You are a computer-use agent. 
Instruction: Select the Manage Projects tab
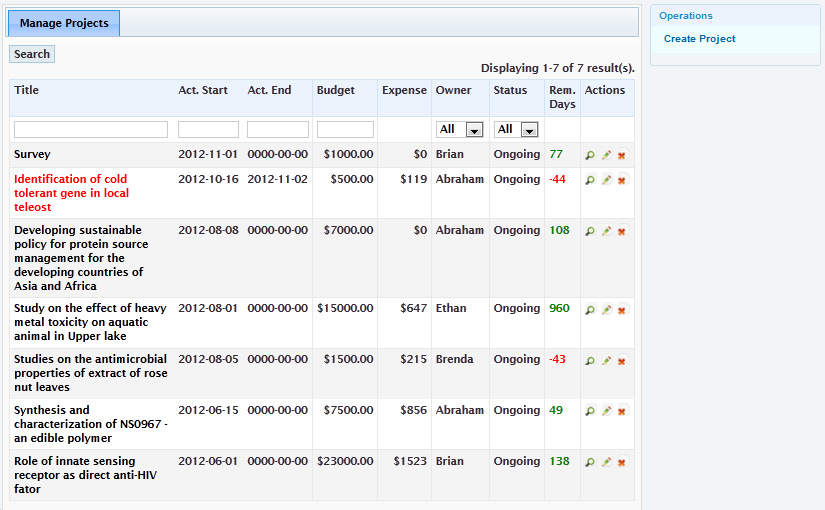[x=64, y=23]
